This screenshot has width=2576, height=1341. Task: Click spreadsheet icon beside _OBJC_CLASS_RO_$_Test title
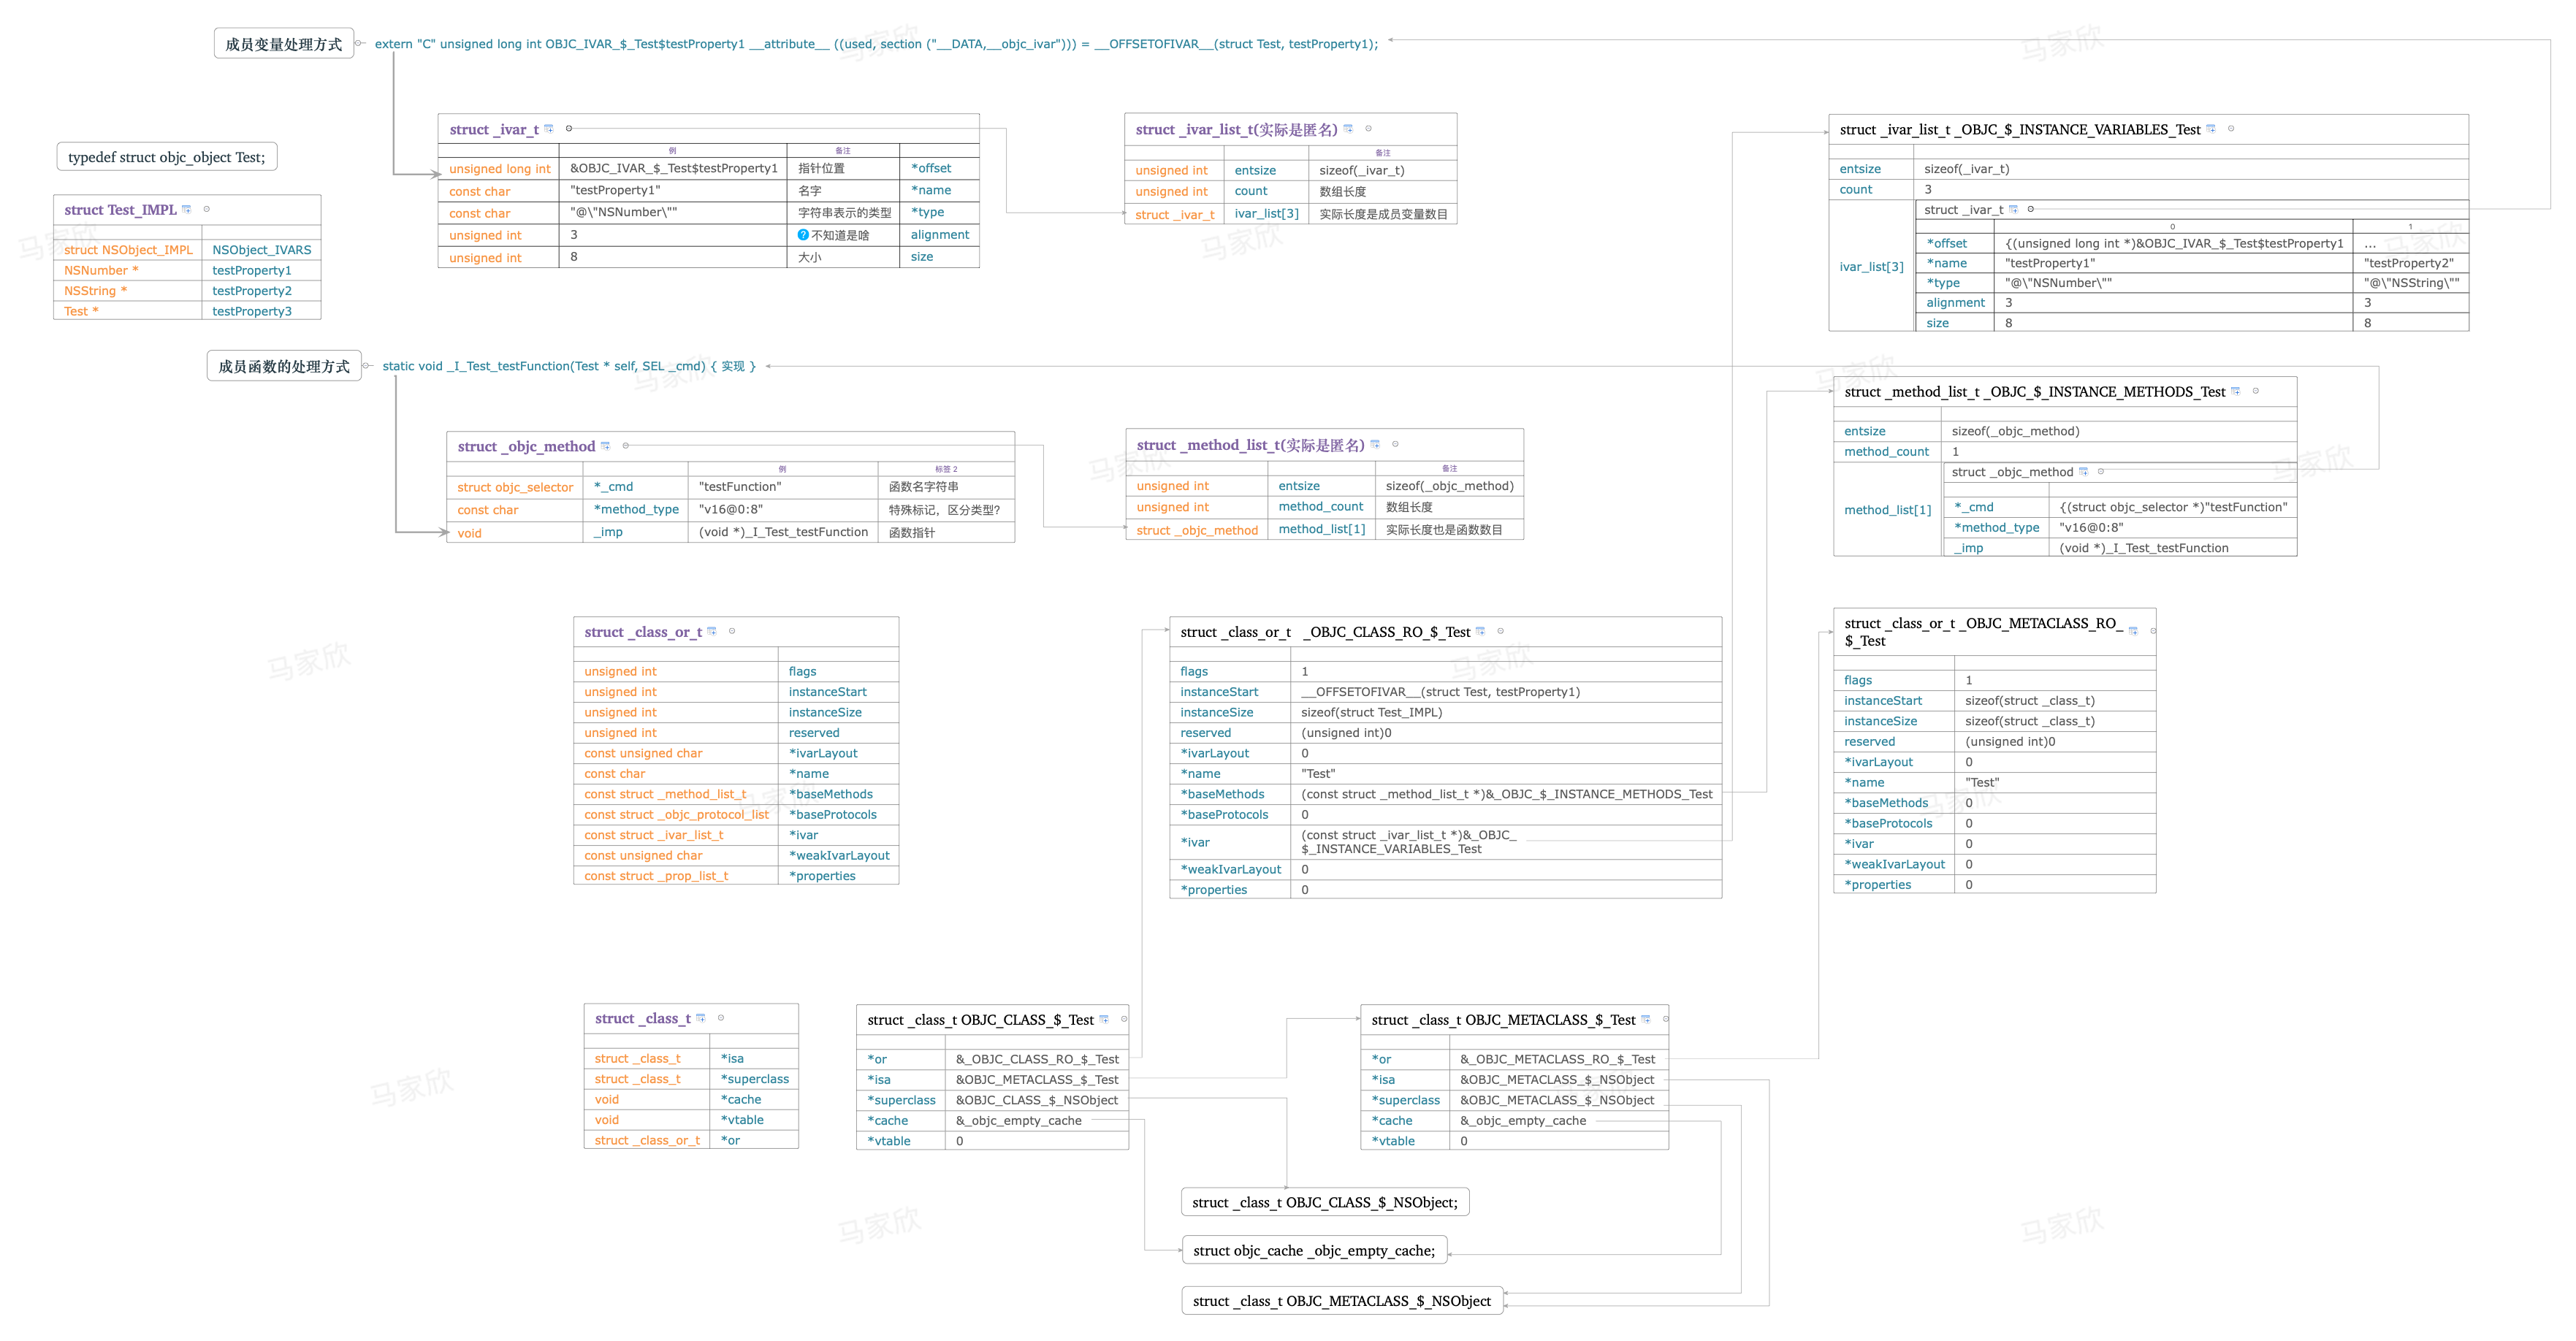[1480, 631]
